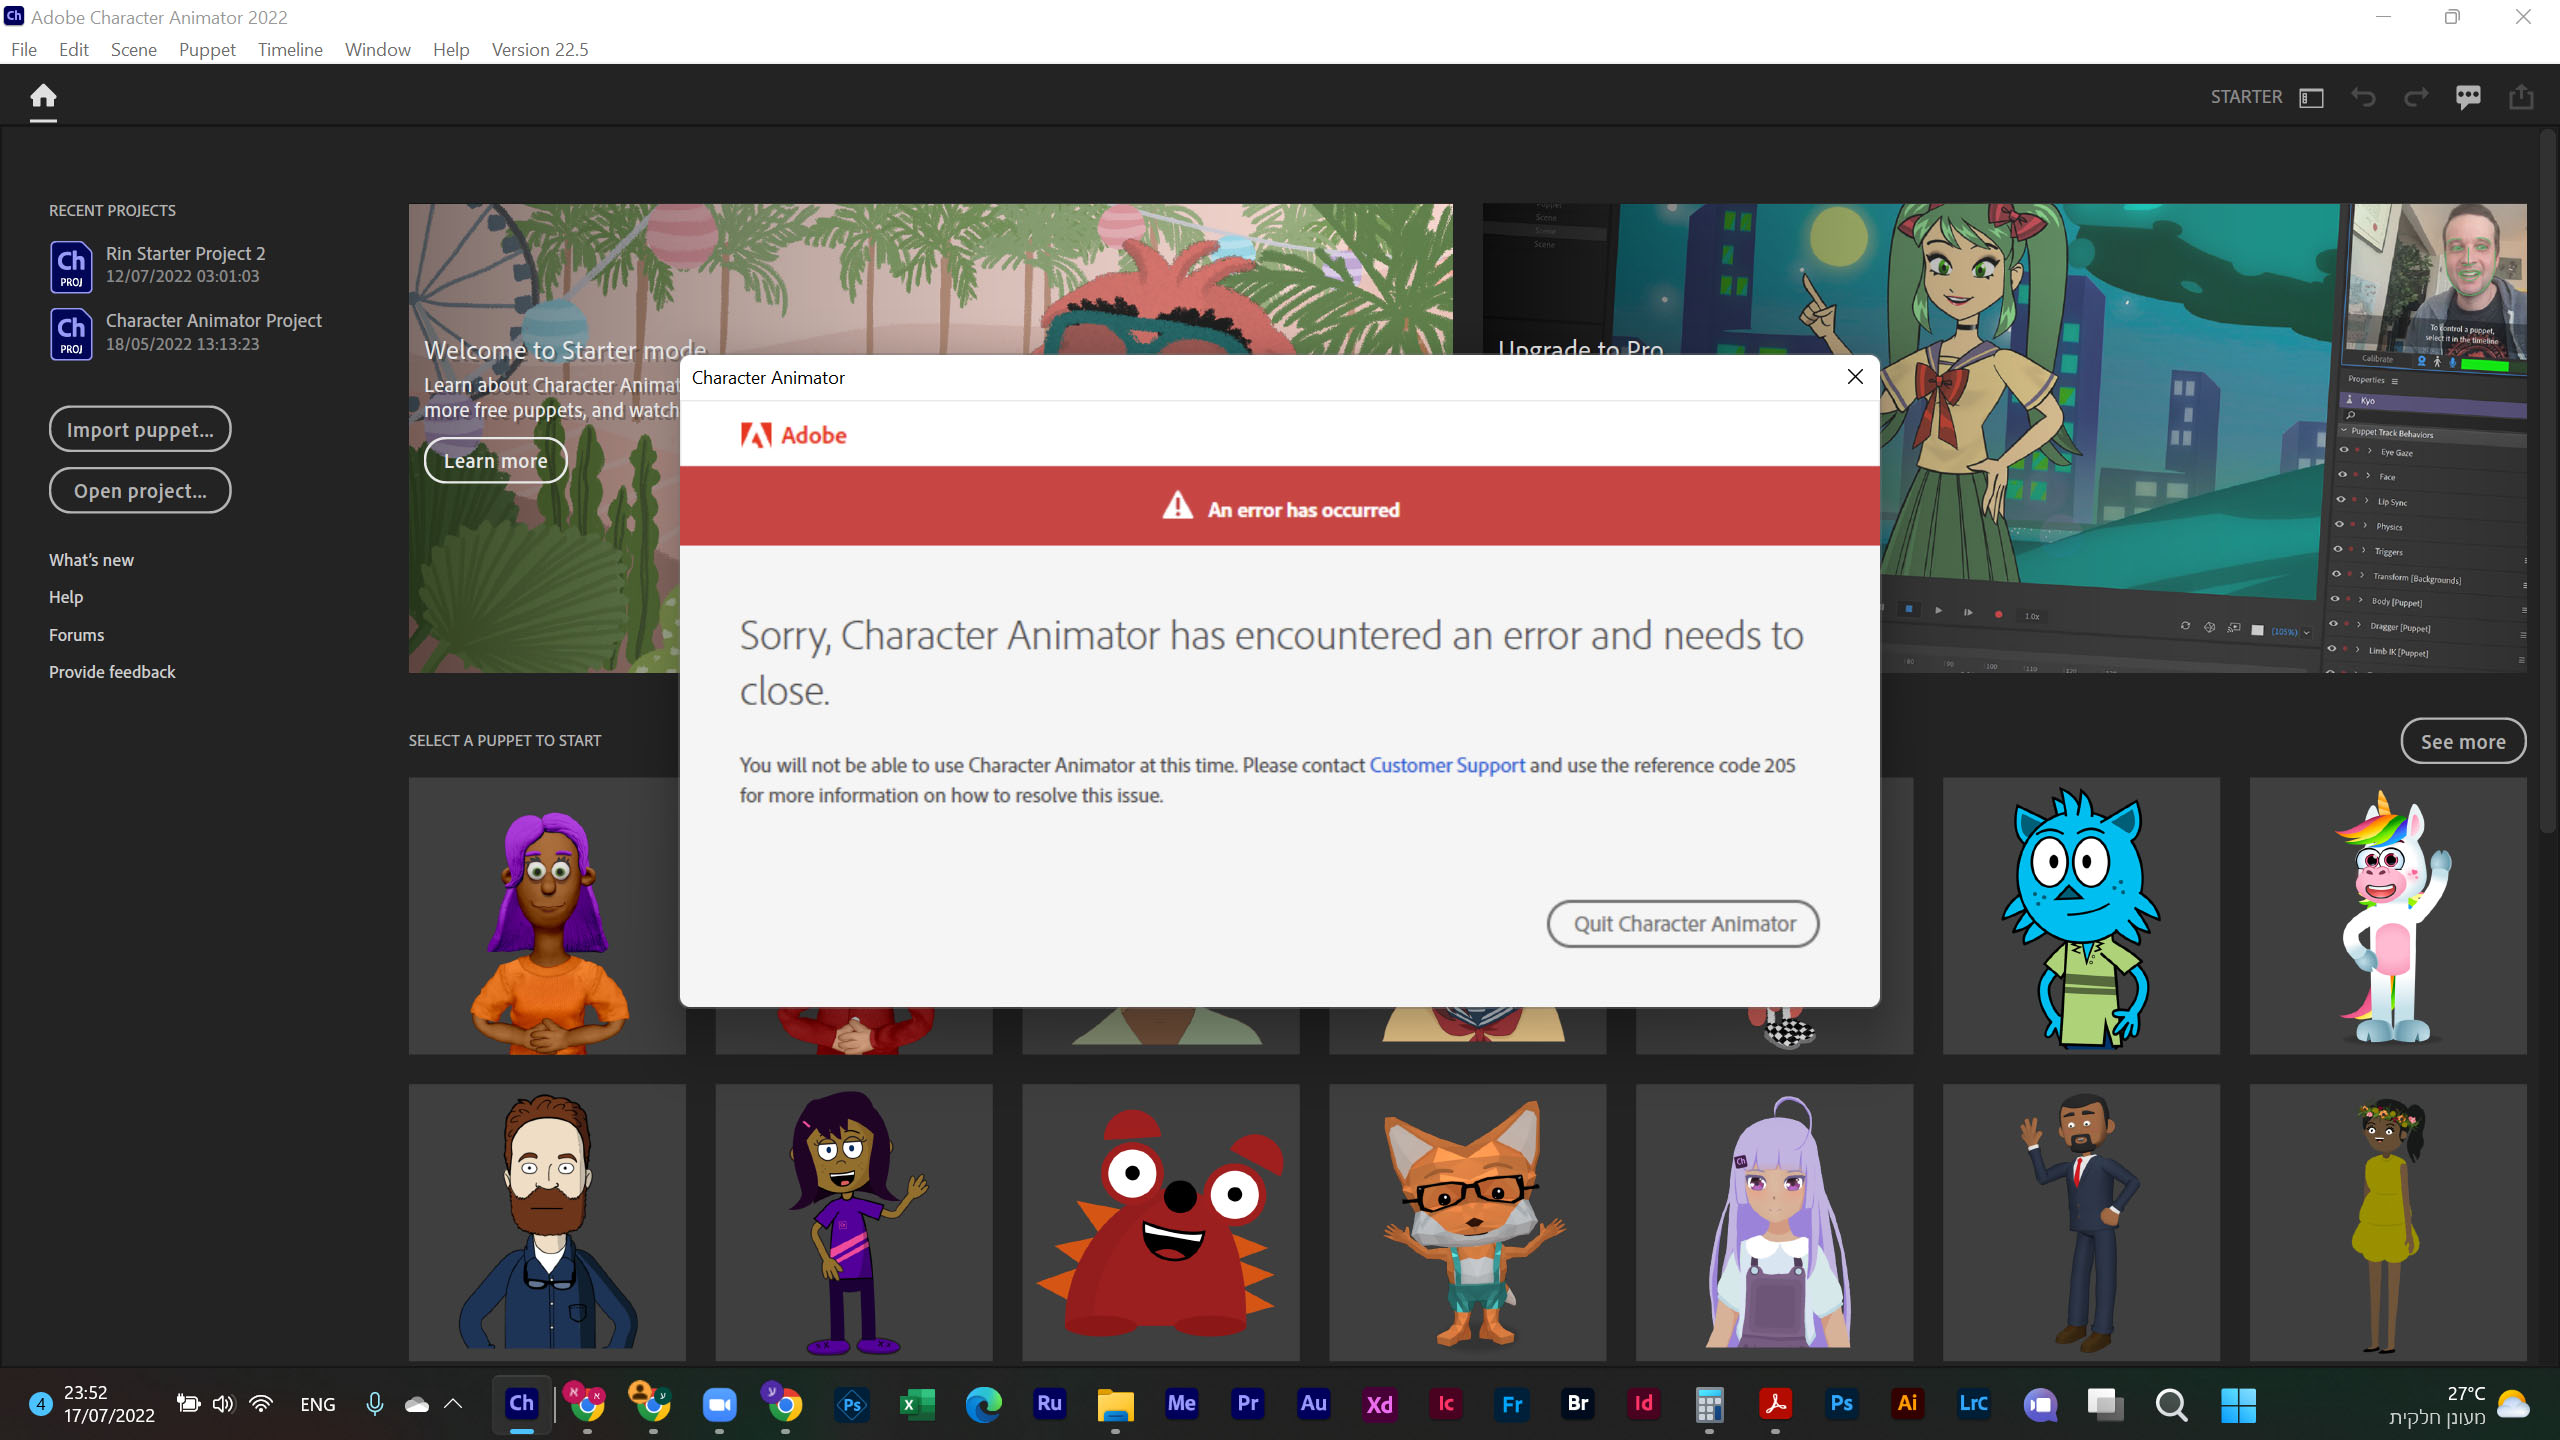The height and width of the screenshot is (1440, 2560).
Task: Open the Customer Support link in the error dialog
Action: [1447, 765]
